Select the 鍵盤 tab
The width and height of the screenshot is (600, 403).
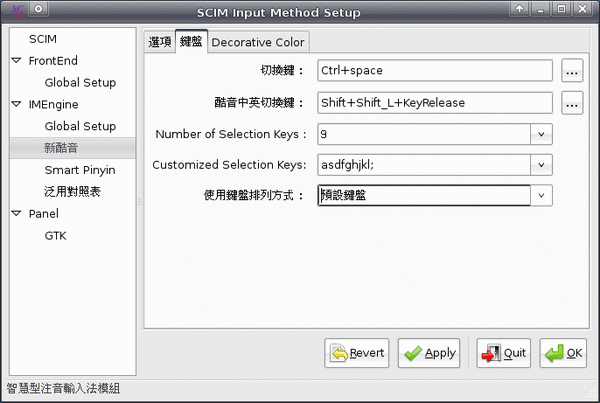click(191, 41)
